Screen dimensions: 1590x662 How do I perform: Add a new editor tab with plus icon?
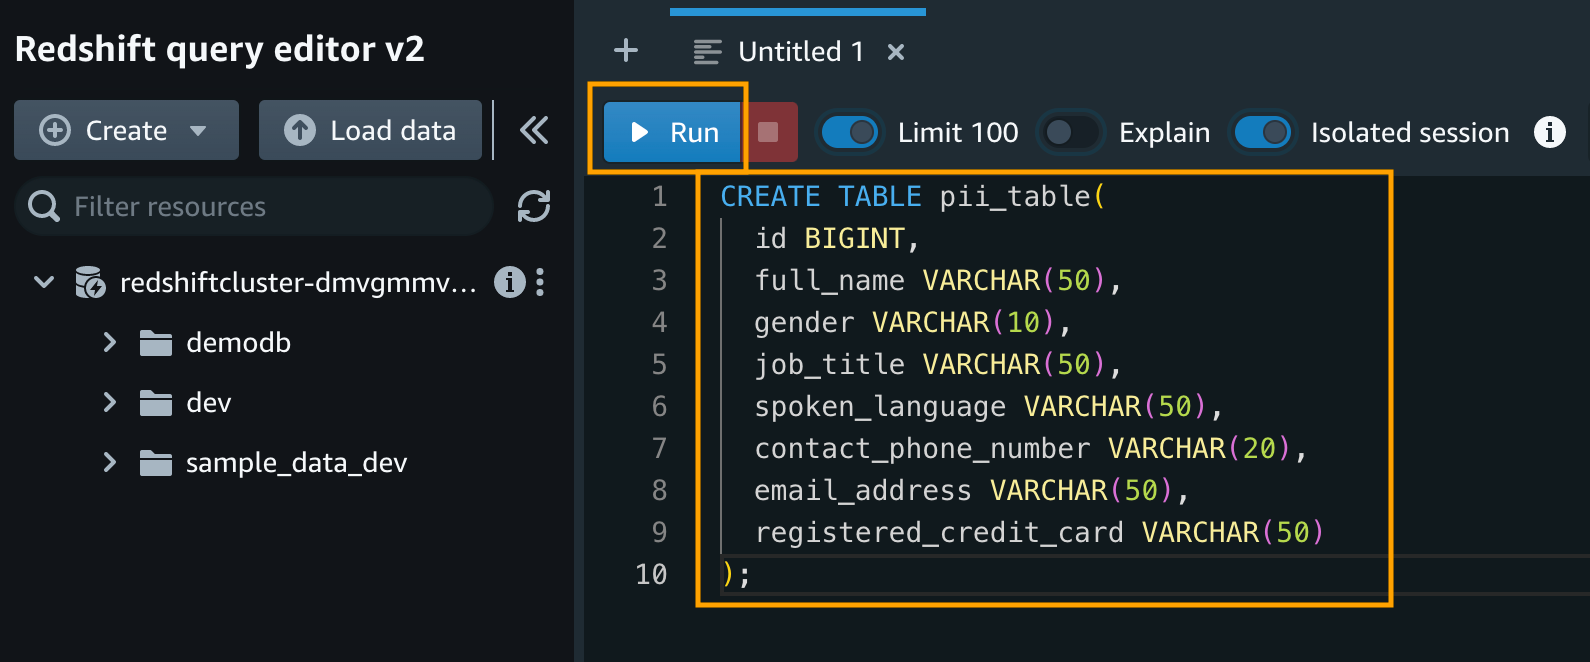coord(626,50)
